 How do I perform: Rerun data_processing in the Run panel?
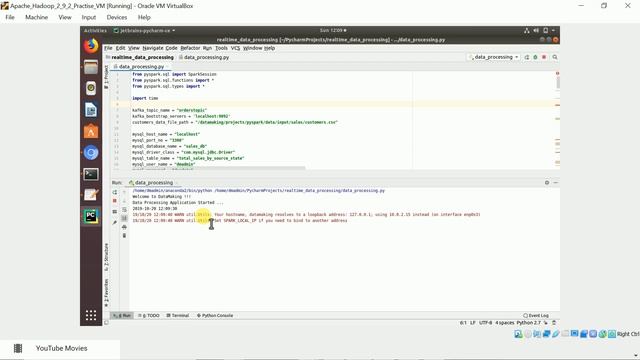point(115,192)
